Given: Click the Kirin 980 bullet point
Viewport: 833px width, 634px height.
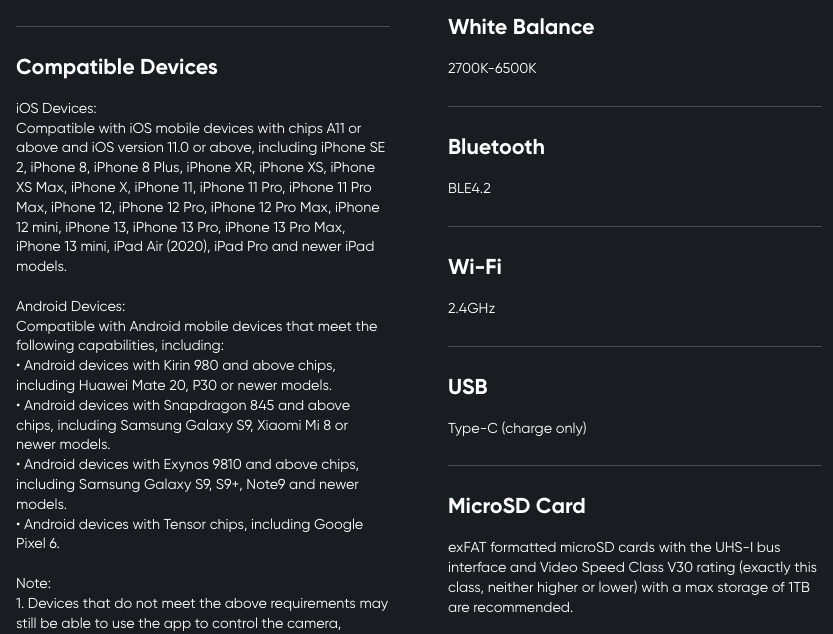Looking at the screenshot, I should pyautogui.click(x=175, y=375).
